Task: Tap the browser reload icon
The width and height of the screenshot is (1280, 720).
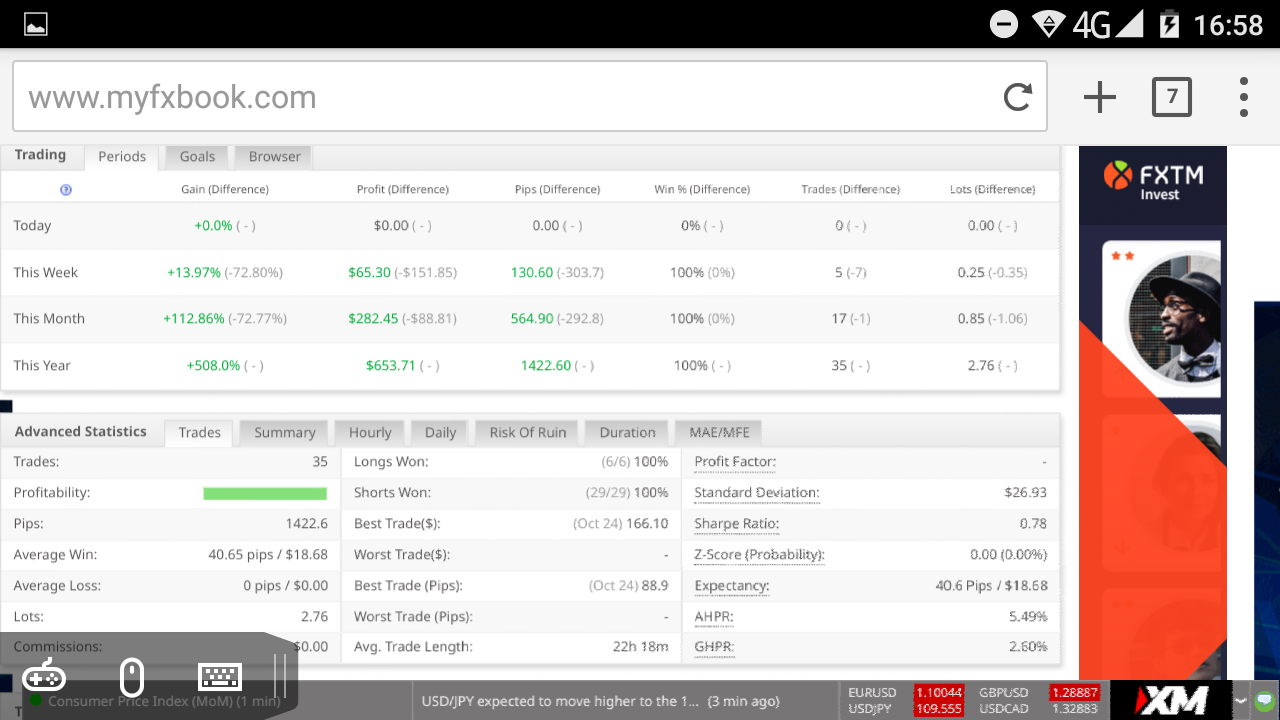Action: pyautogui.click(x=1018, y=97)
